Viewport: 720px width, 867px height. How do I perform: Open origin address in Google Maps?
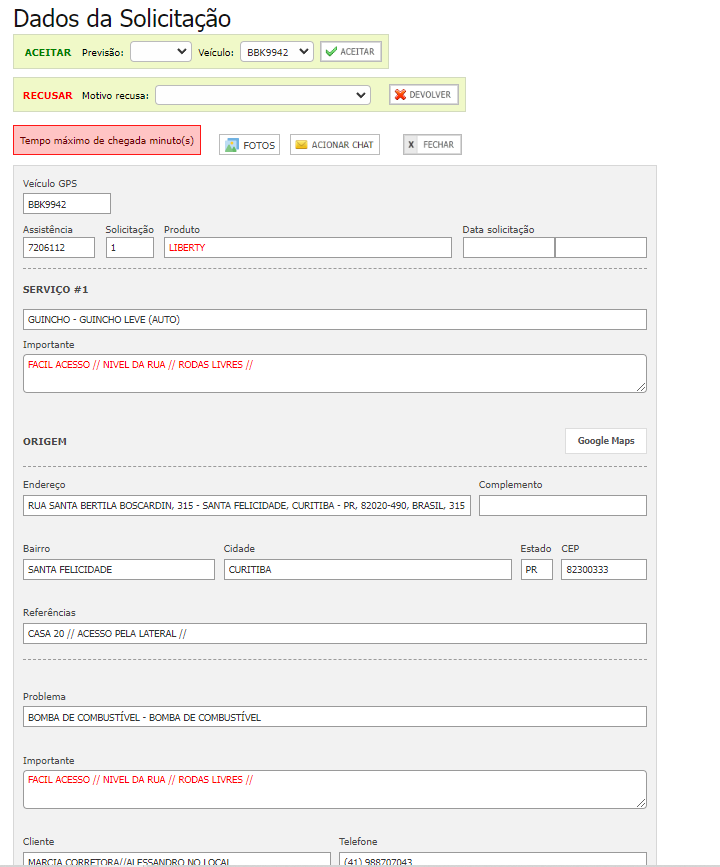(606, 441)
